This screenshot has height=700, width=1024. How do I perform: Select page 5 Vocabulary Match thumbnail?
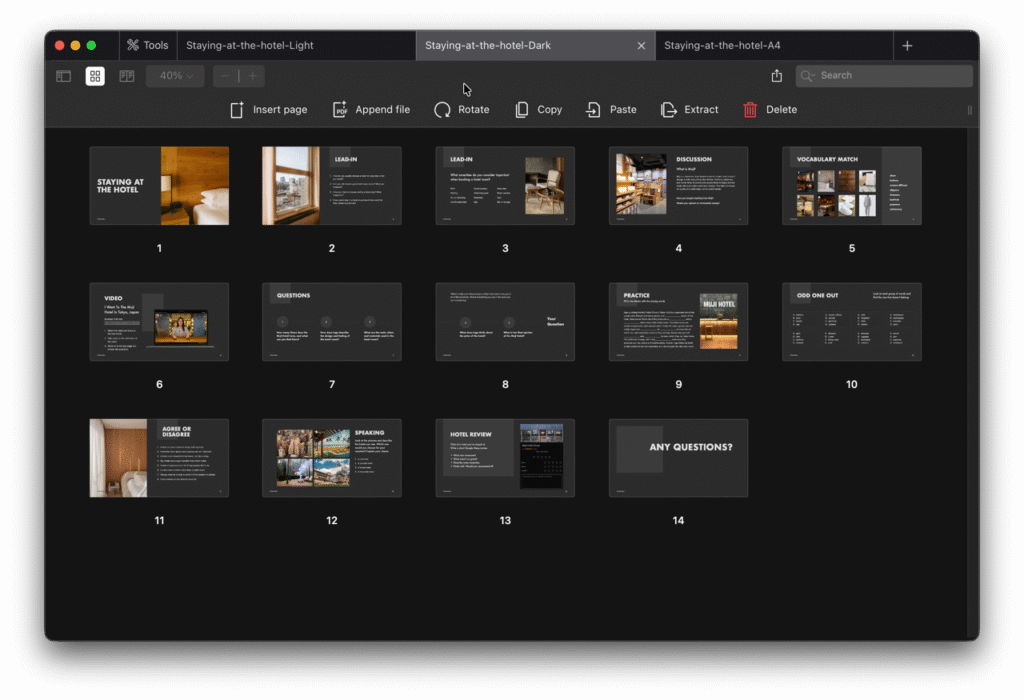(851, 186)
